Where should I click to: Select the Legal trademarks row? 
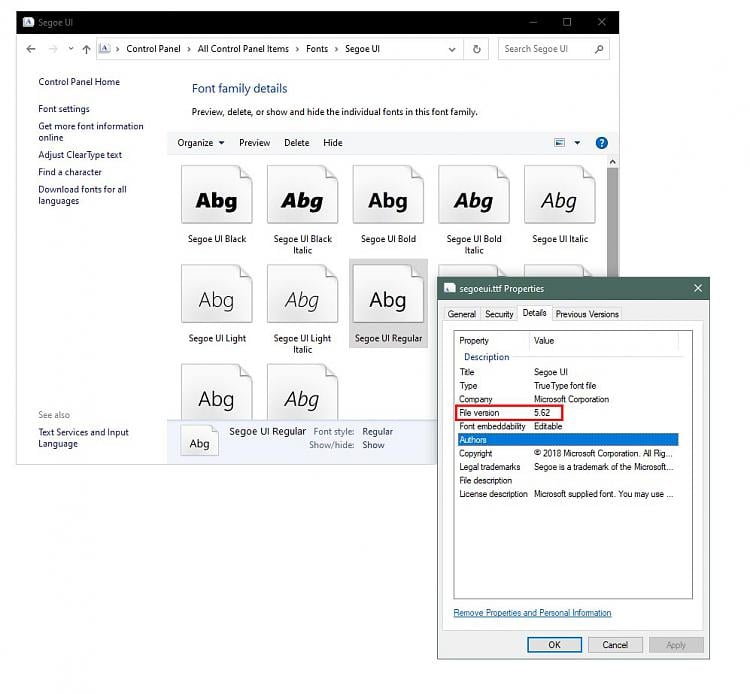coord(568,467)
